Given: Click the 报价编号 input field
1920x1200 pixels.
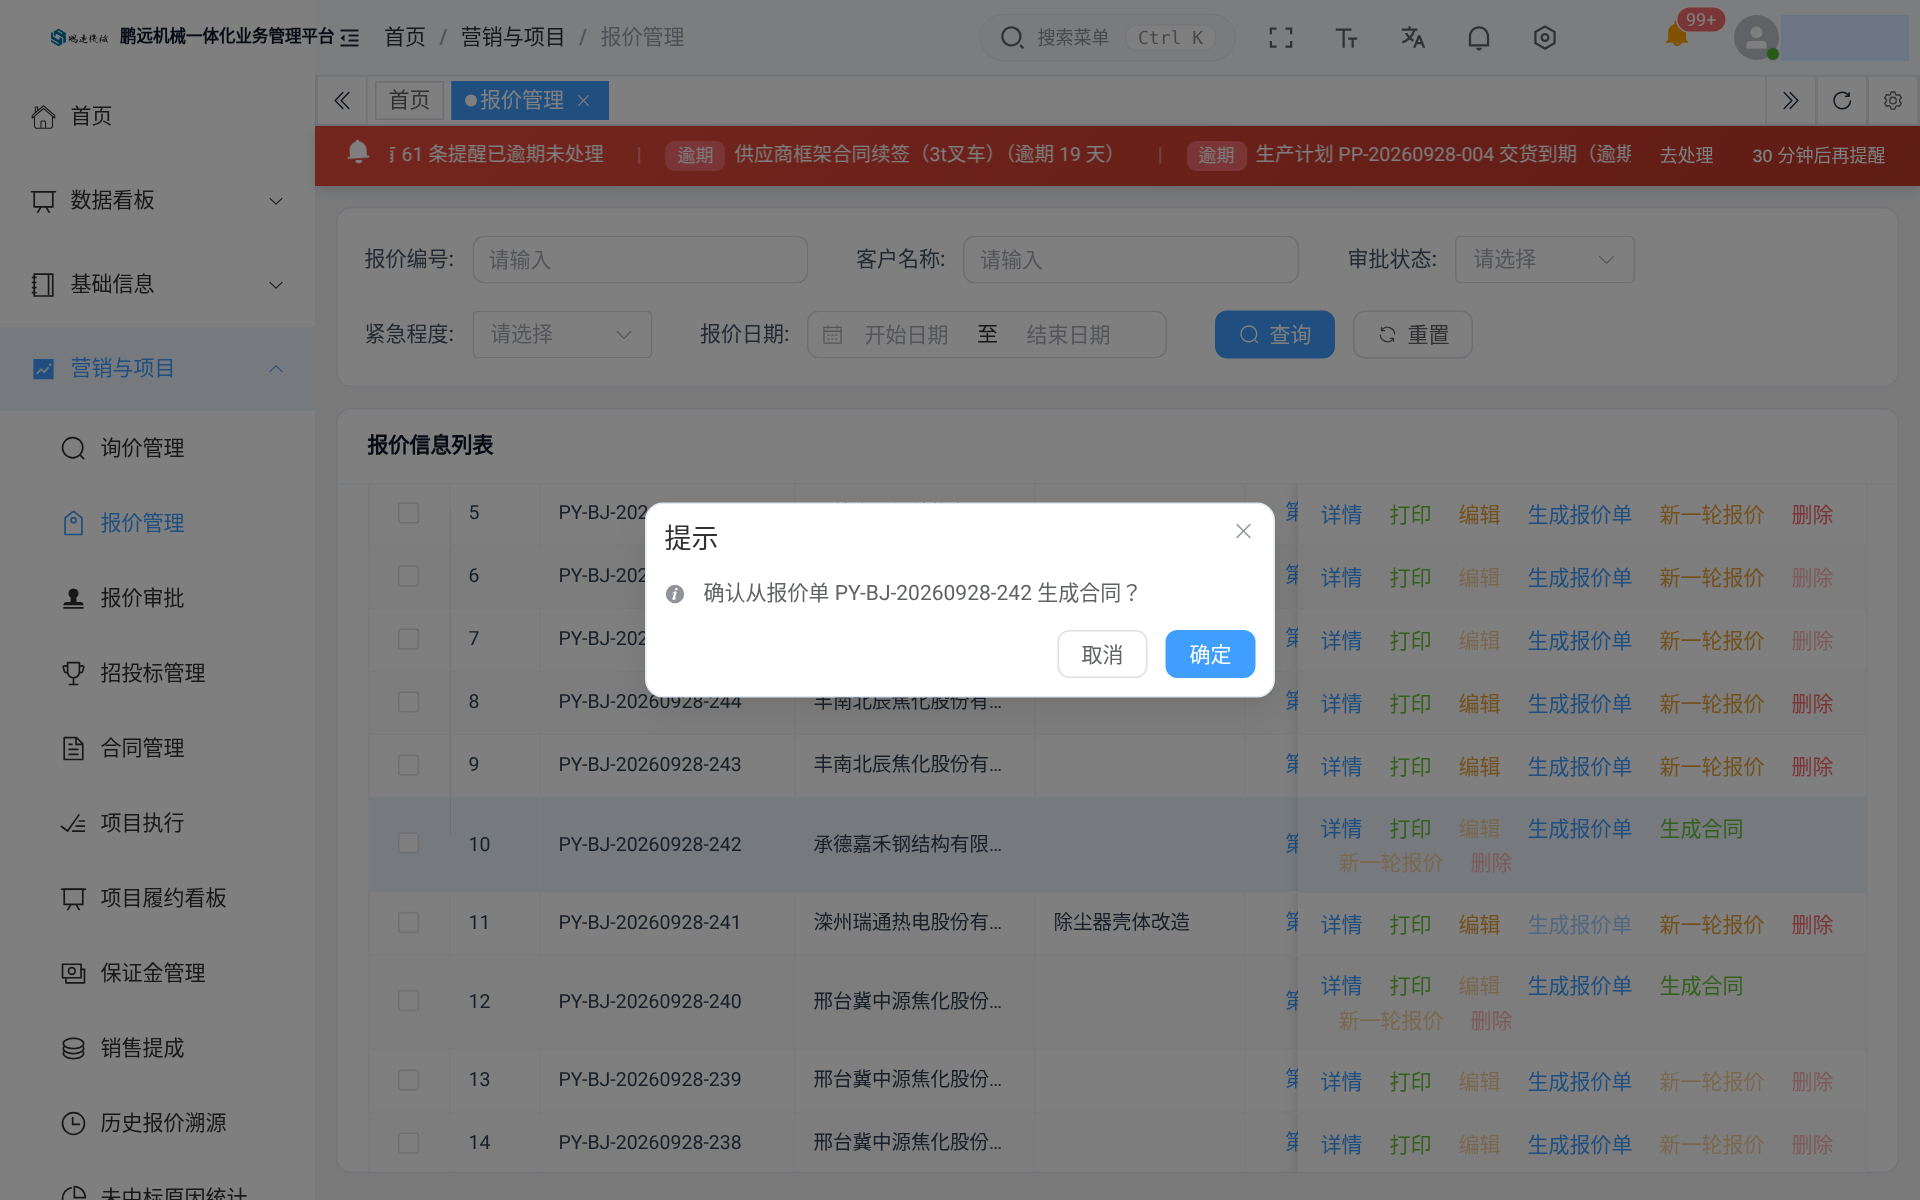Looking at the screenshot, I should [640, 259].
